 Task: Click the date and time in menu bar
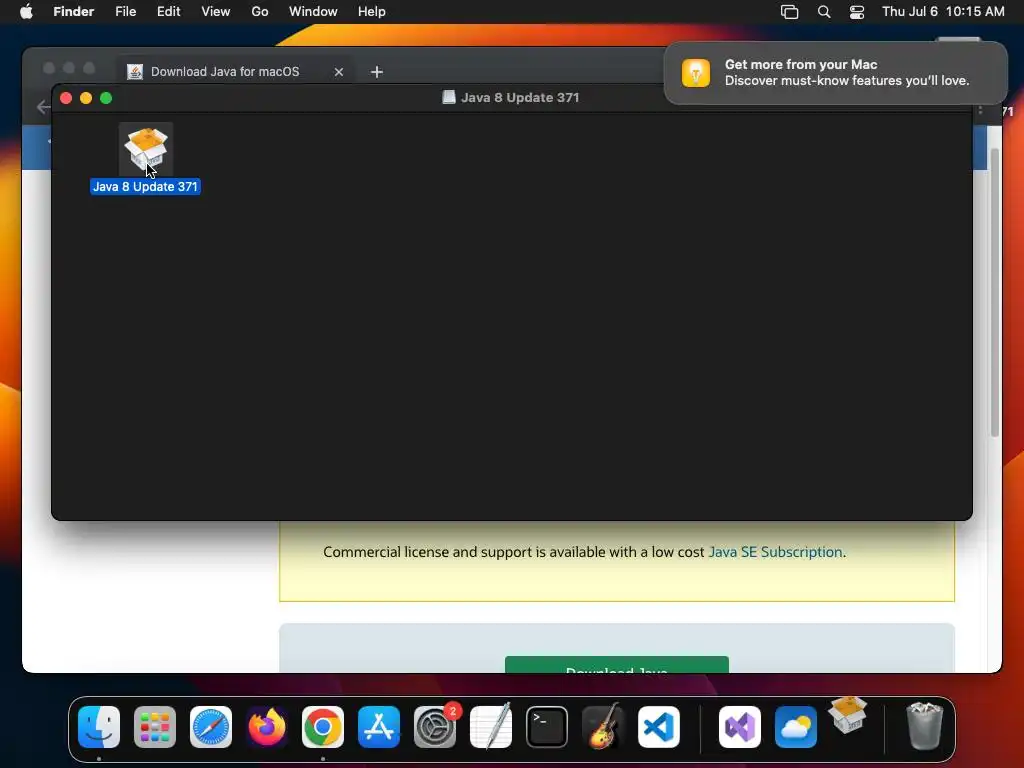click(x=943, y=12)
